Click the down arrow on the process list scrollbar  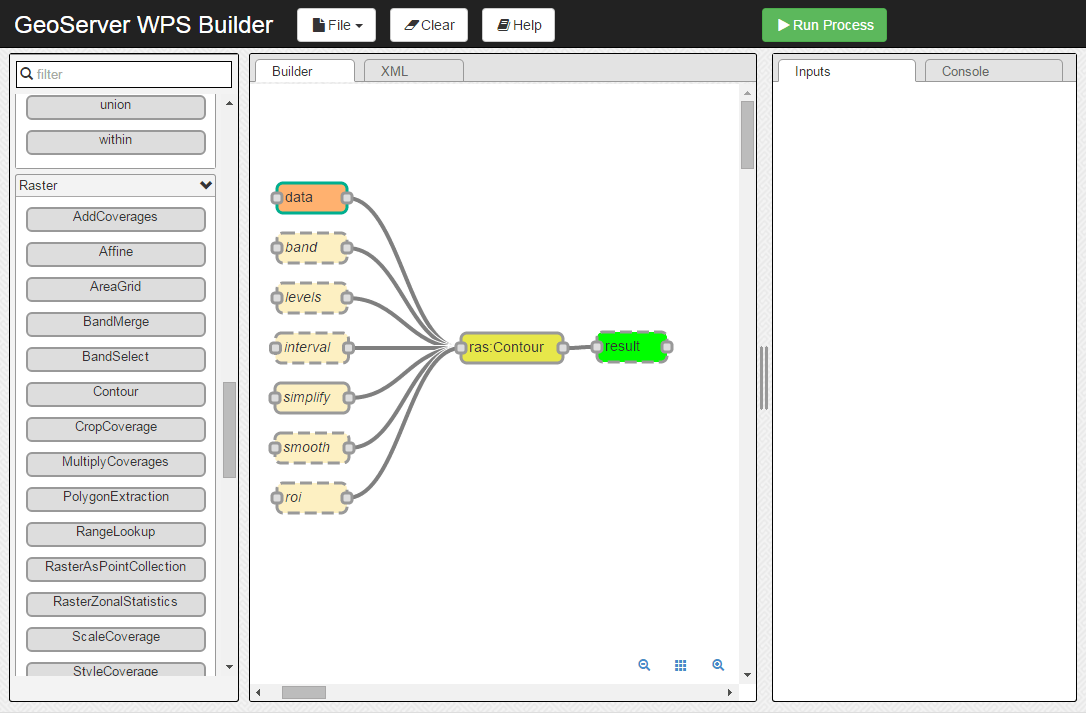(x=229, y=666)
